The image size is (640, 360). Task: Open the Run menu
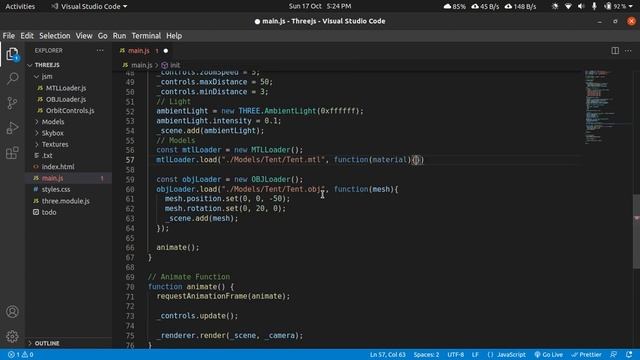point(119,36)
